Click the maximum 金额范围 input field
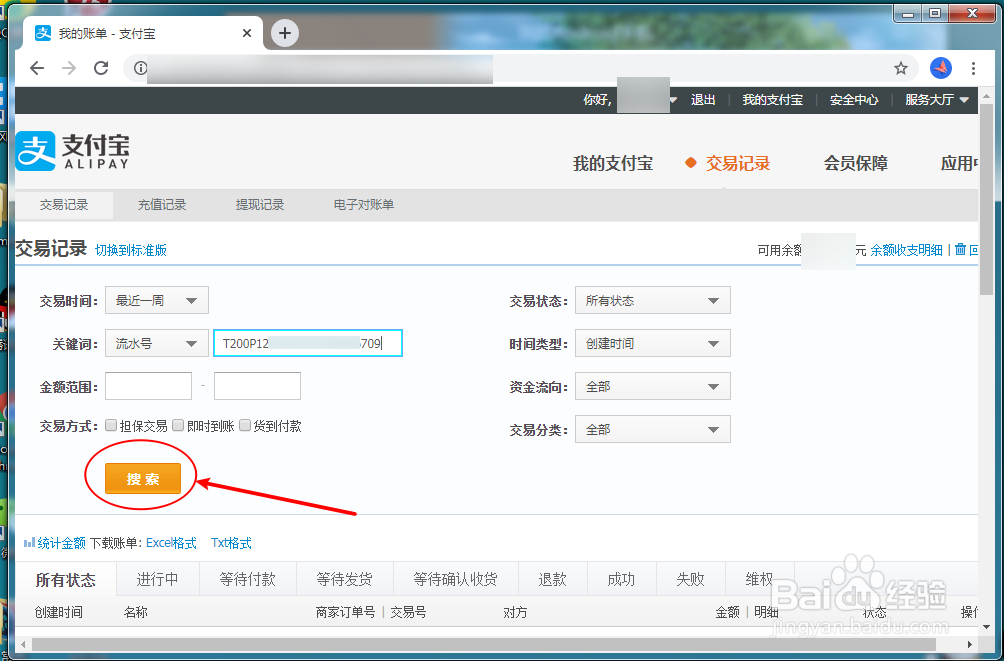This screenshot has width=1004, height=661. (257, 386)
